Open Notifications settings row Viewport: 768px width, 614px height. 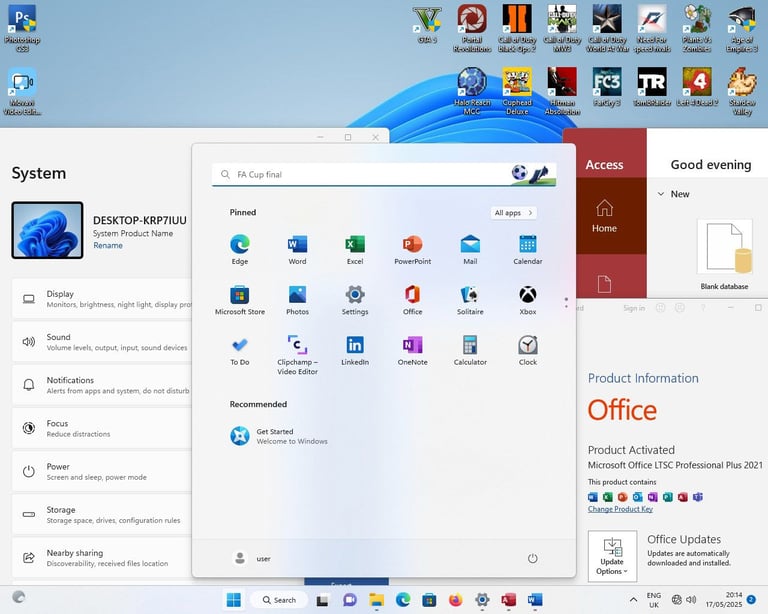click(x=102, y=385)
